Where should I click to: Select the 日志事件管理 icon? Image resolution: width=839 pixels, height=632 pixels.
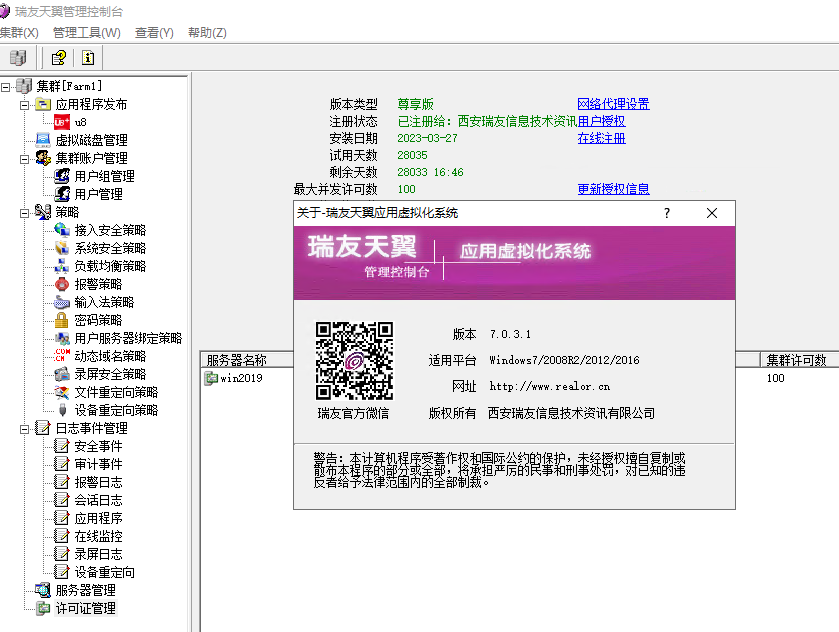43,428
